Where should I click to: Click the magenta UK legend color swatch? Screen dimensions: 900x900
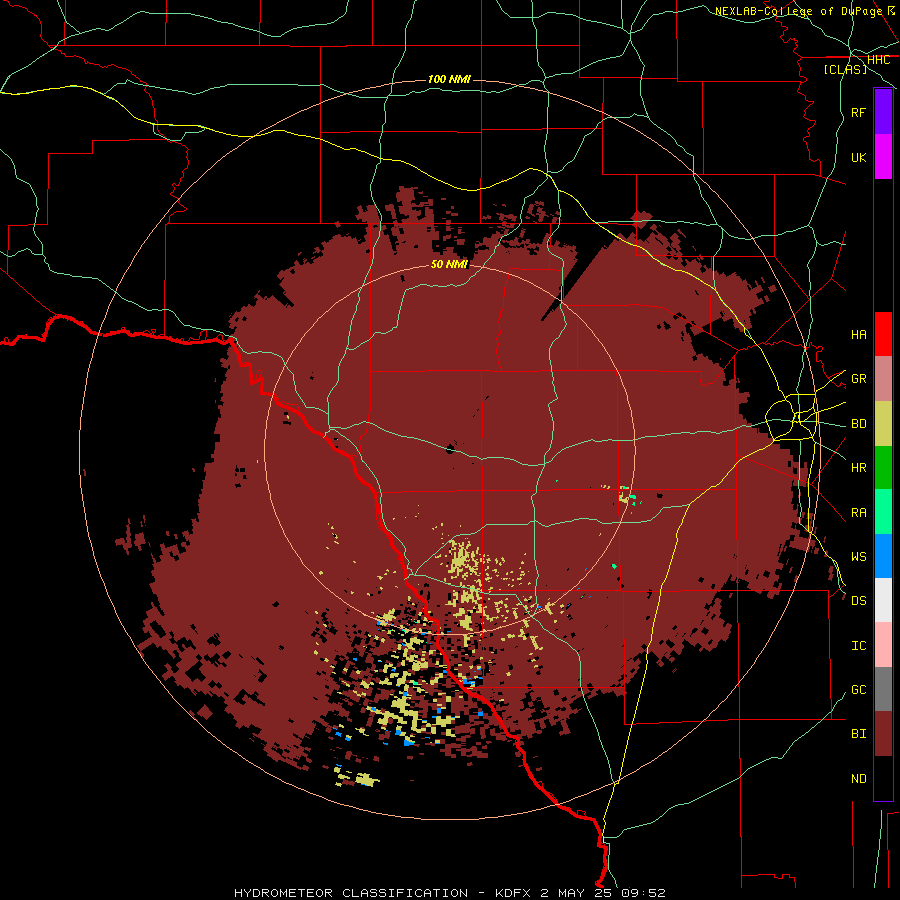(883, 157)
